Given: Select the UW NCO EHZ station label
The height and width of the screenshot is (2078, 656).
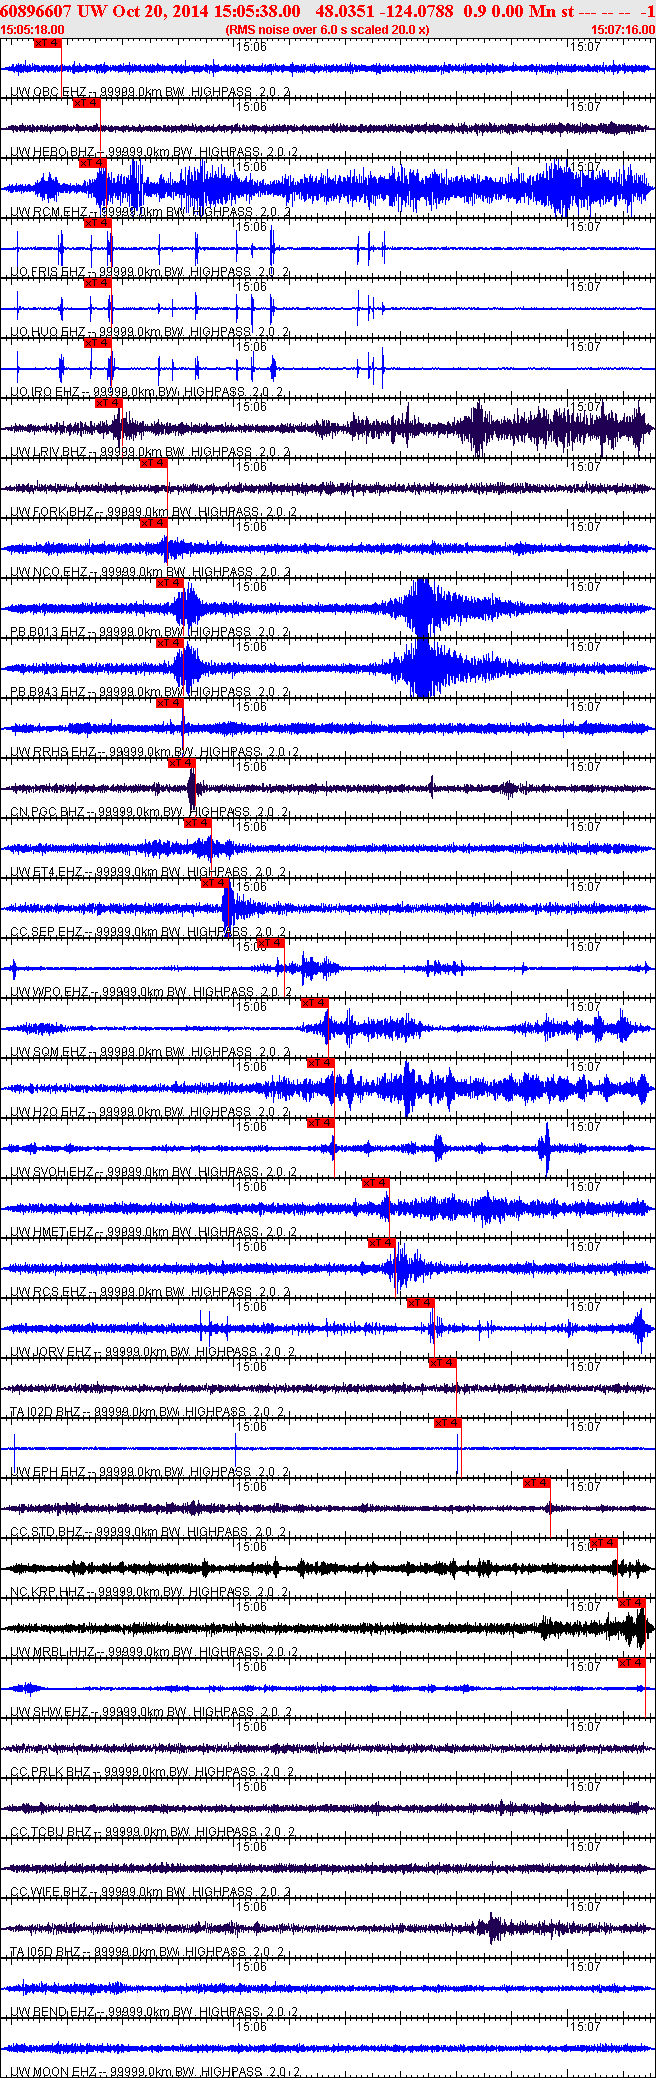Looking at the screenshot, I should [x=49, y=572].
